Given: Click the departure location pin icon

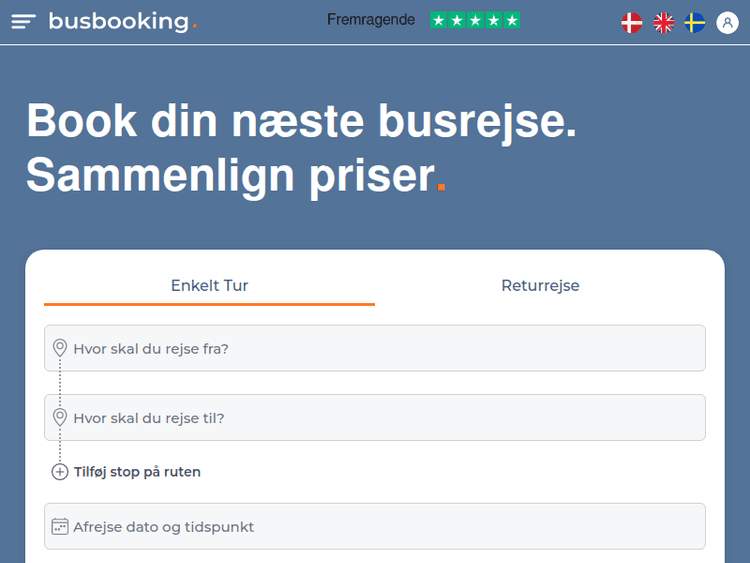Looking at the screenshot, I should 60,348.
